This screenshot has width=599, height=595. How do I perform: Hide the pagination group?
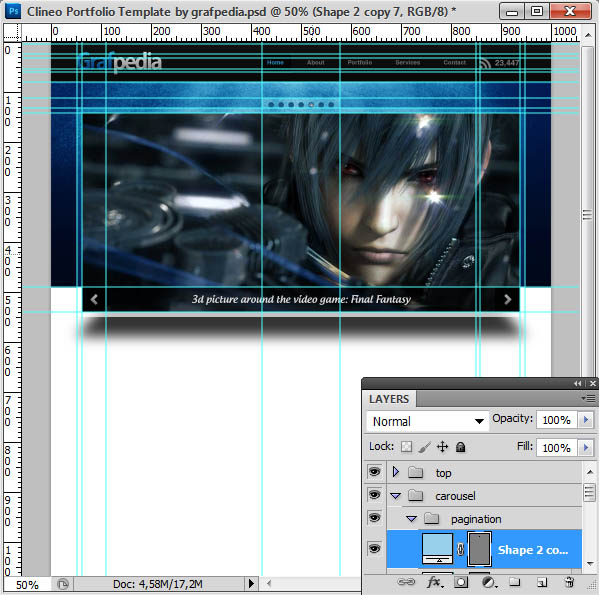pos(374,518)
